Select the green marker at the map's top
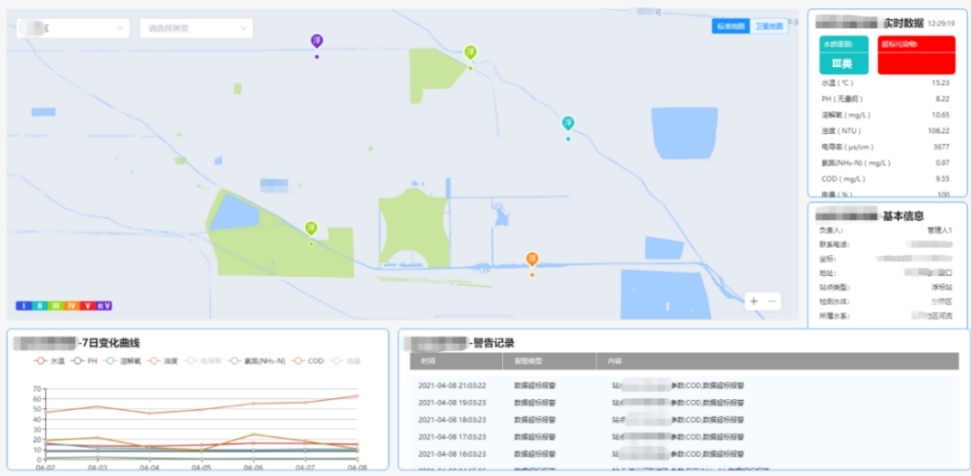Viewport: 971px width, 476px height. click(470, 52)
